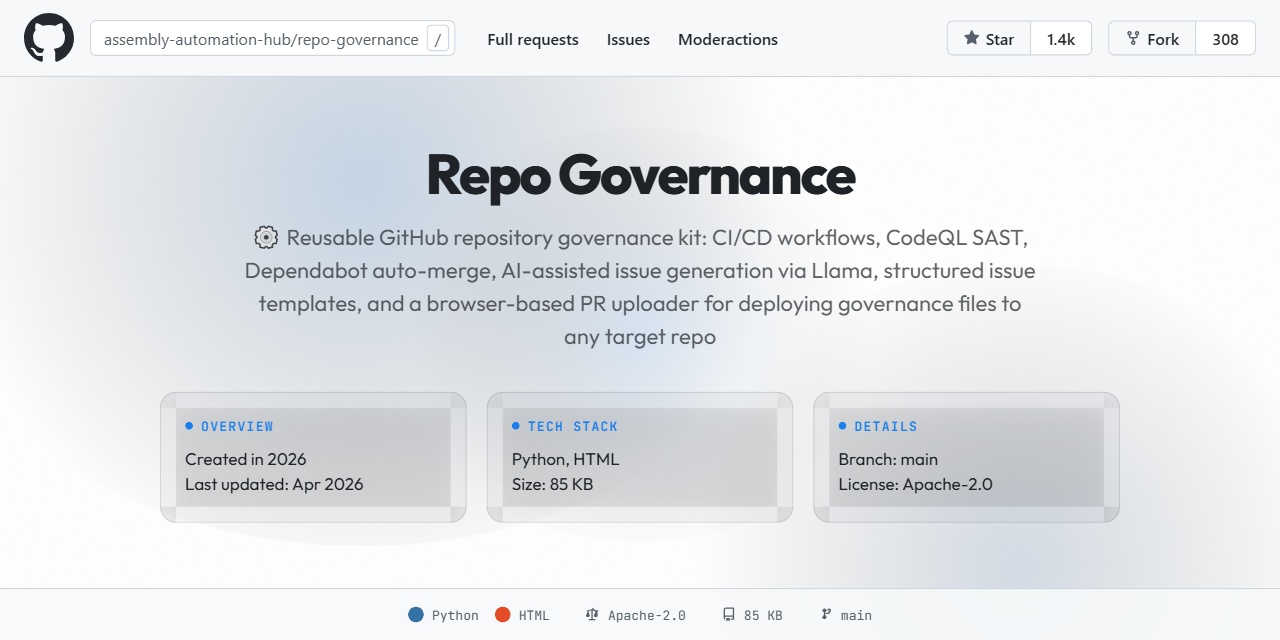Expand the DETAILS card

click(x=966, y=456)
